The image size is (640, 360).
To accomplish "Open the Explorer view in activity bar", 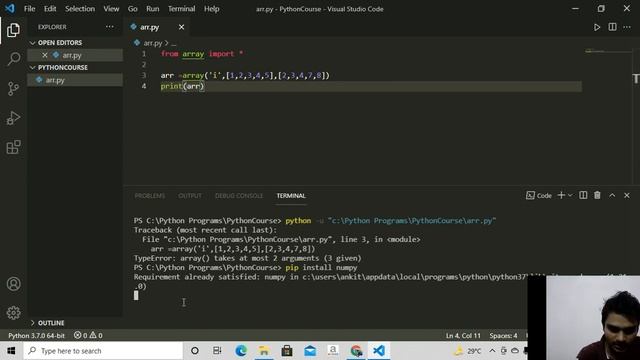I will pos(13,30).
